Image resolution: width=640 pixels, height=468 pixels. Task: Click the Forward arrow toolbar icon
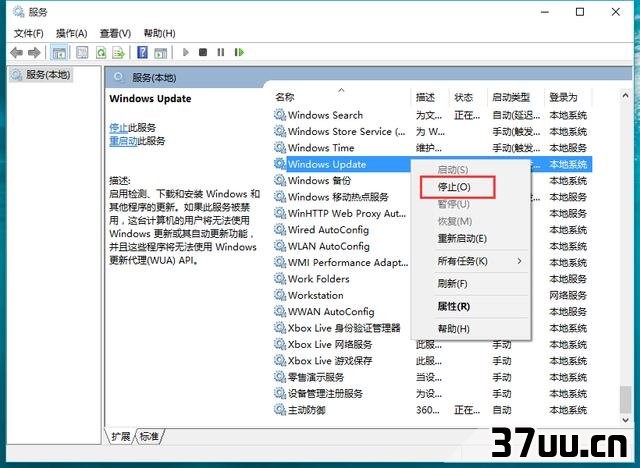tap(34, 52)
